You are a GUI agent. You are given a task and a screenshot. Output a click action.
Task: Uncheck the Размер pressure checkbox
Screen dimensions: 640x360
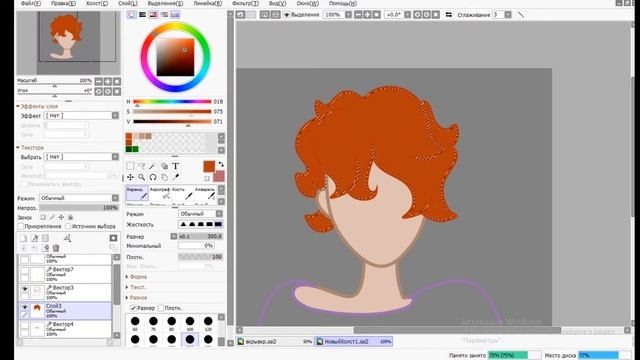click(x=133, y=308)
